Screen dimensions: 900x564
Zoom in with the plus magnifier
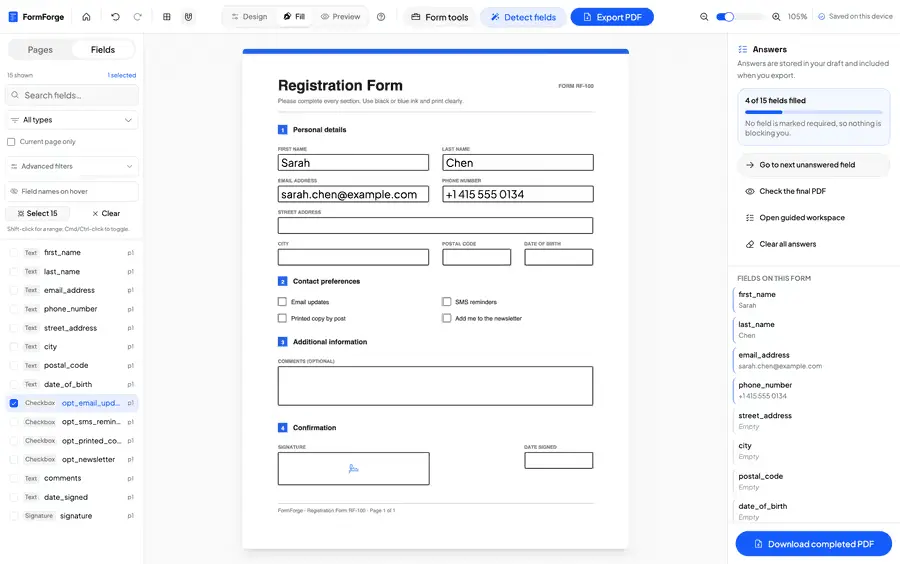(x=776, y=17)
